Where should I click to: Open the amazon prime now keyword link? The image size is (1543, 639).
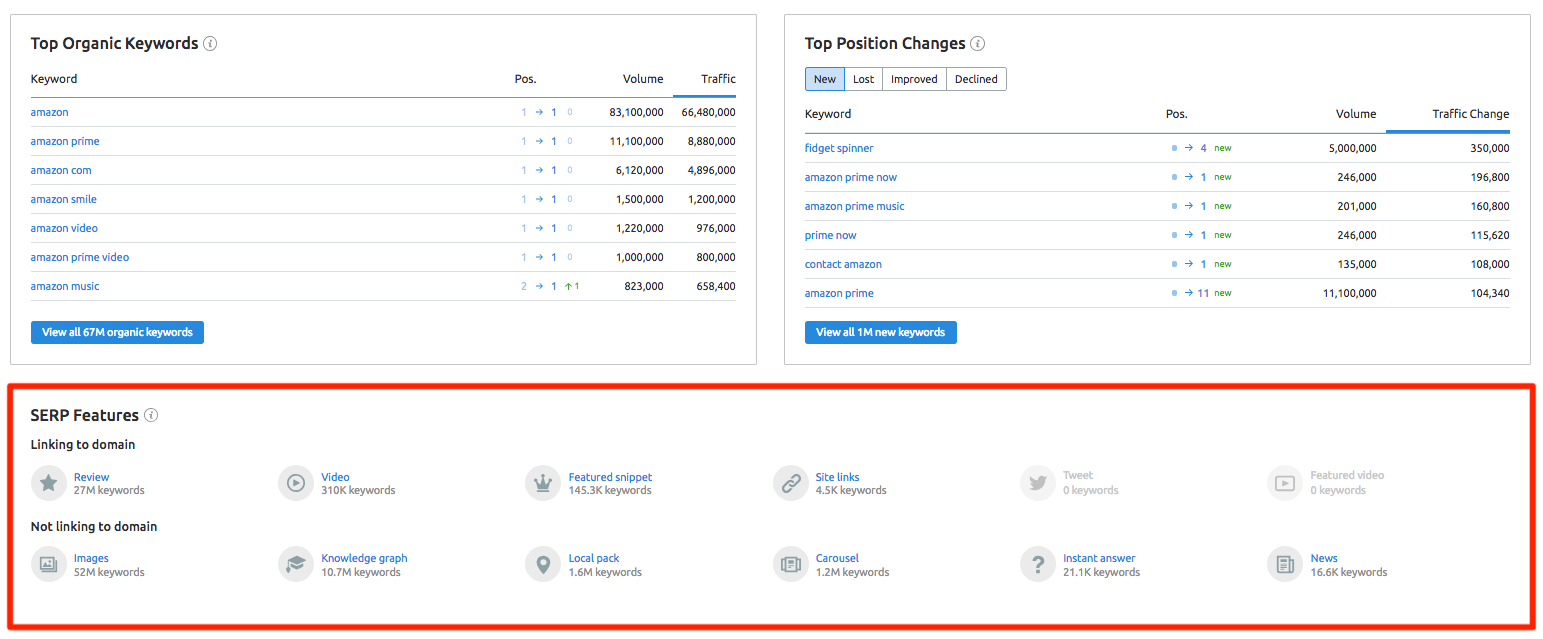(x=851, y=177)
